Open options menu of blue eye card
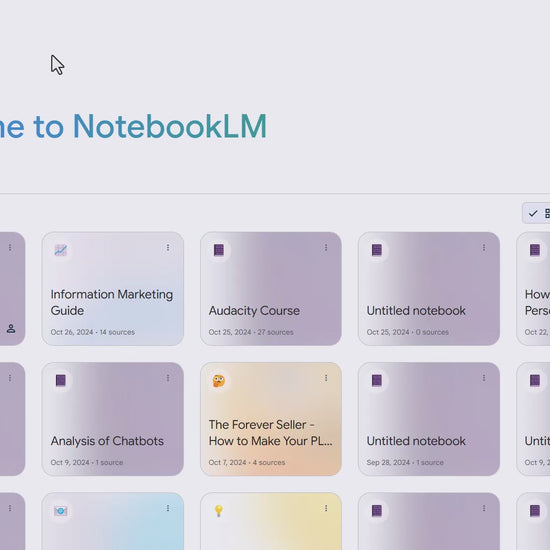The height and width of the screenshot is (550, 550). tap(168, 508)
